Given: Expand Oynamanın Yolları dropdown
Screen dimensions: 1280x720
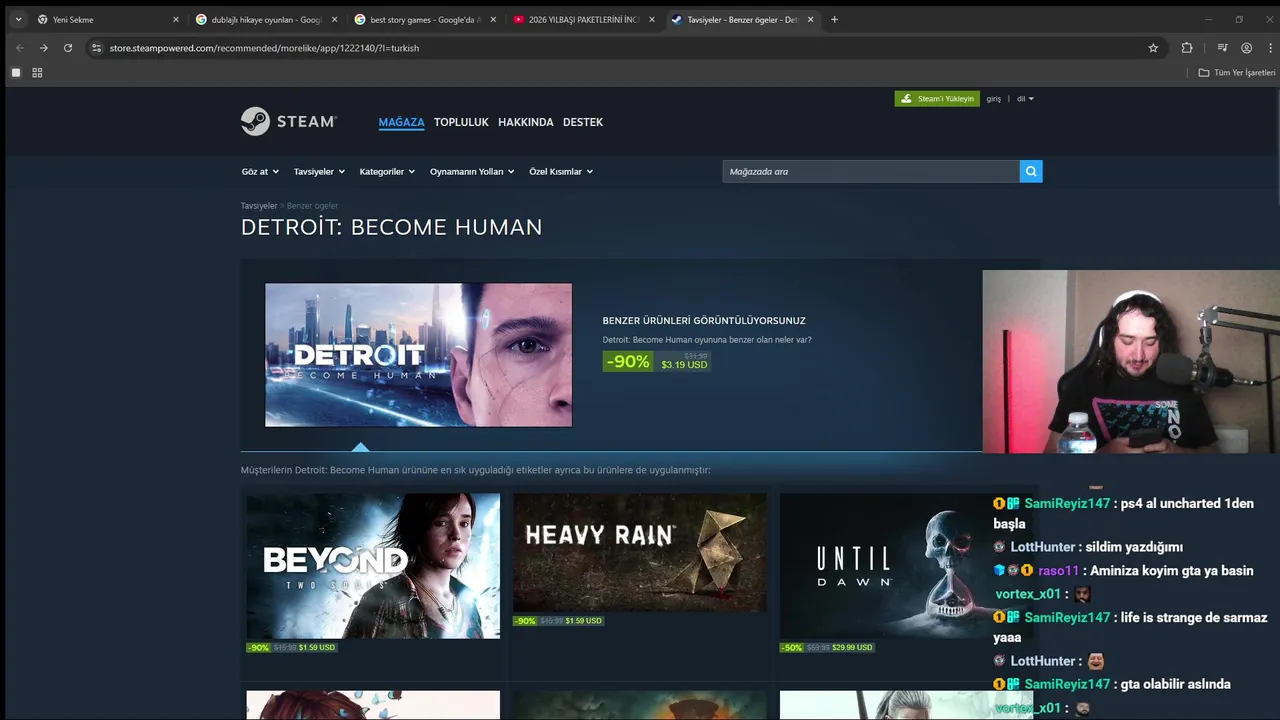Looking at the screenshot, I should [x=472, y=171].
